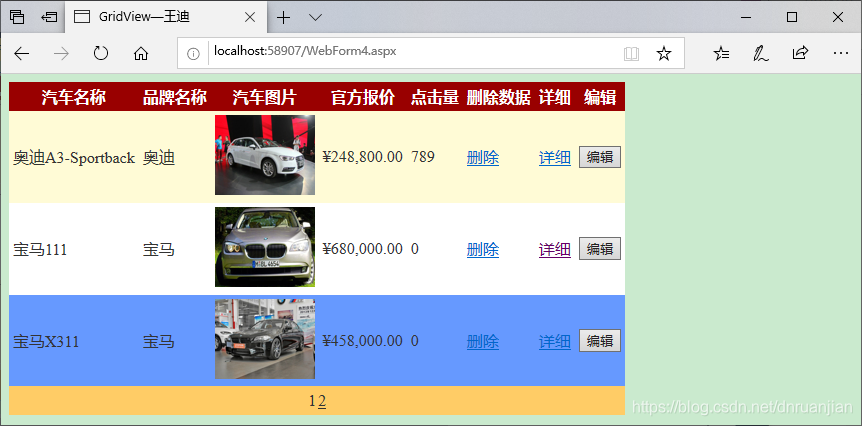Image resolution: width=862 pixels, height=426 pixels.
Task: Click the white Audi A3 car picture
Action: pyautogui.click(x=264, y=155)
